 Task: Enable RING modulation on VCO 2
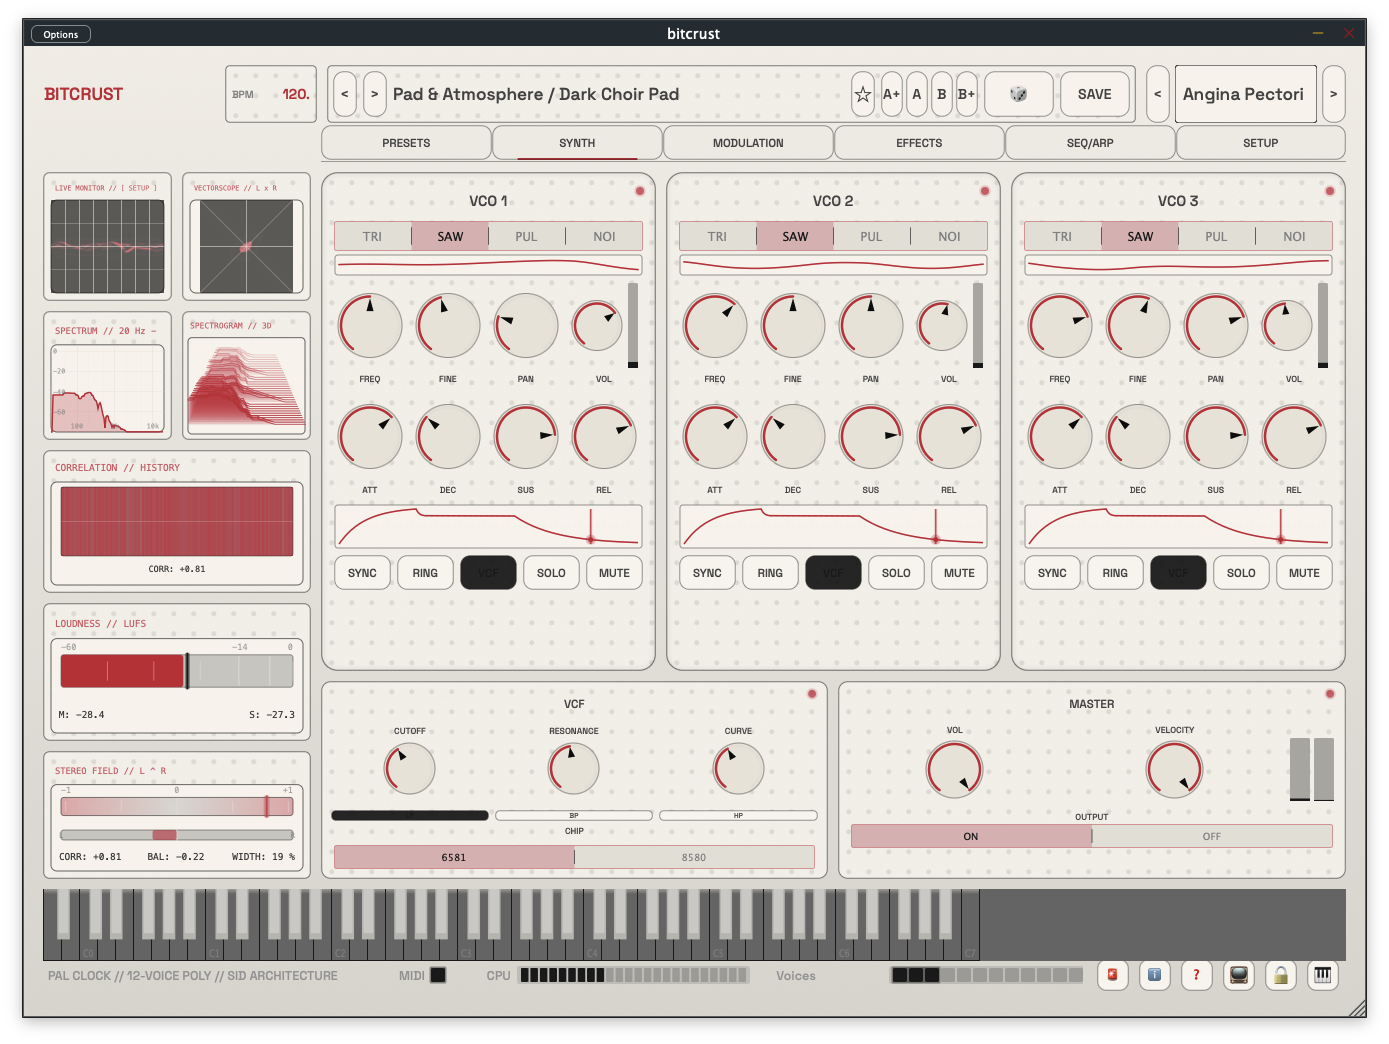point(770,573)
